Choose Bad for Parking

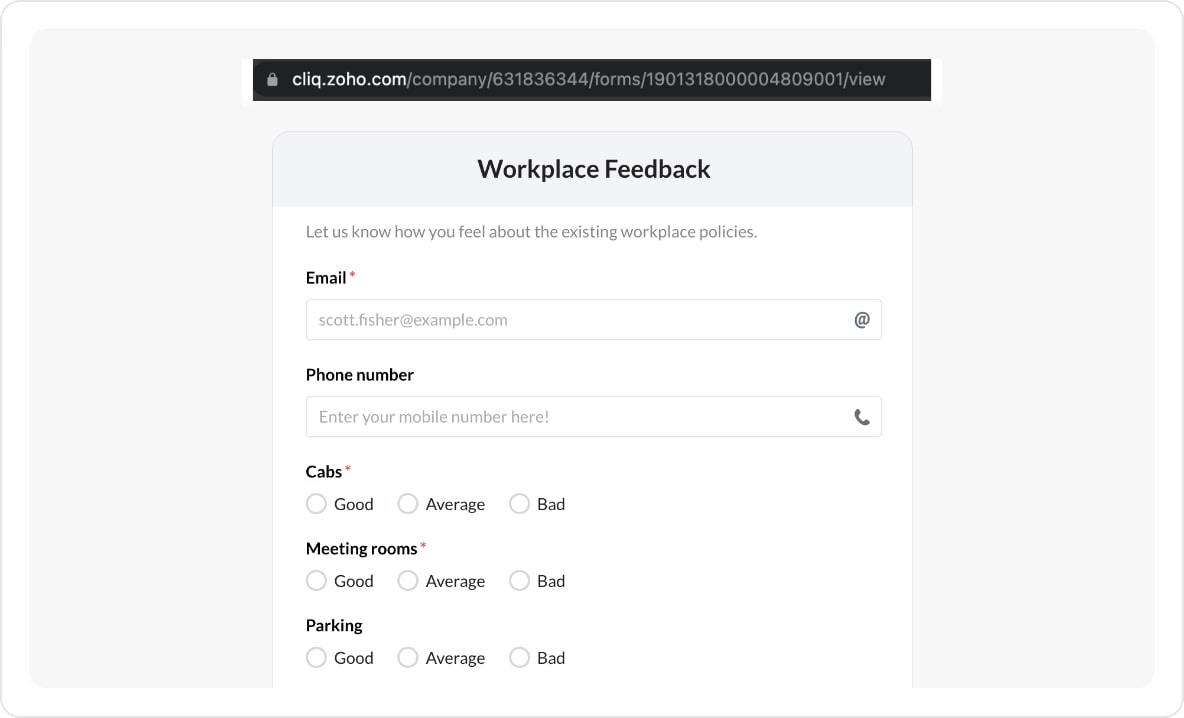tap(519, 658)
